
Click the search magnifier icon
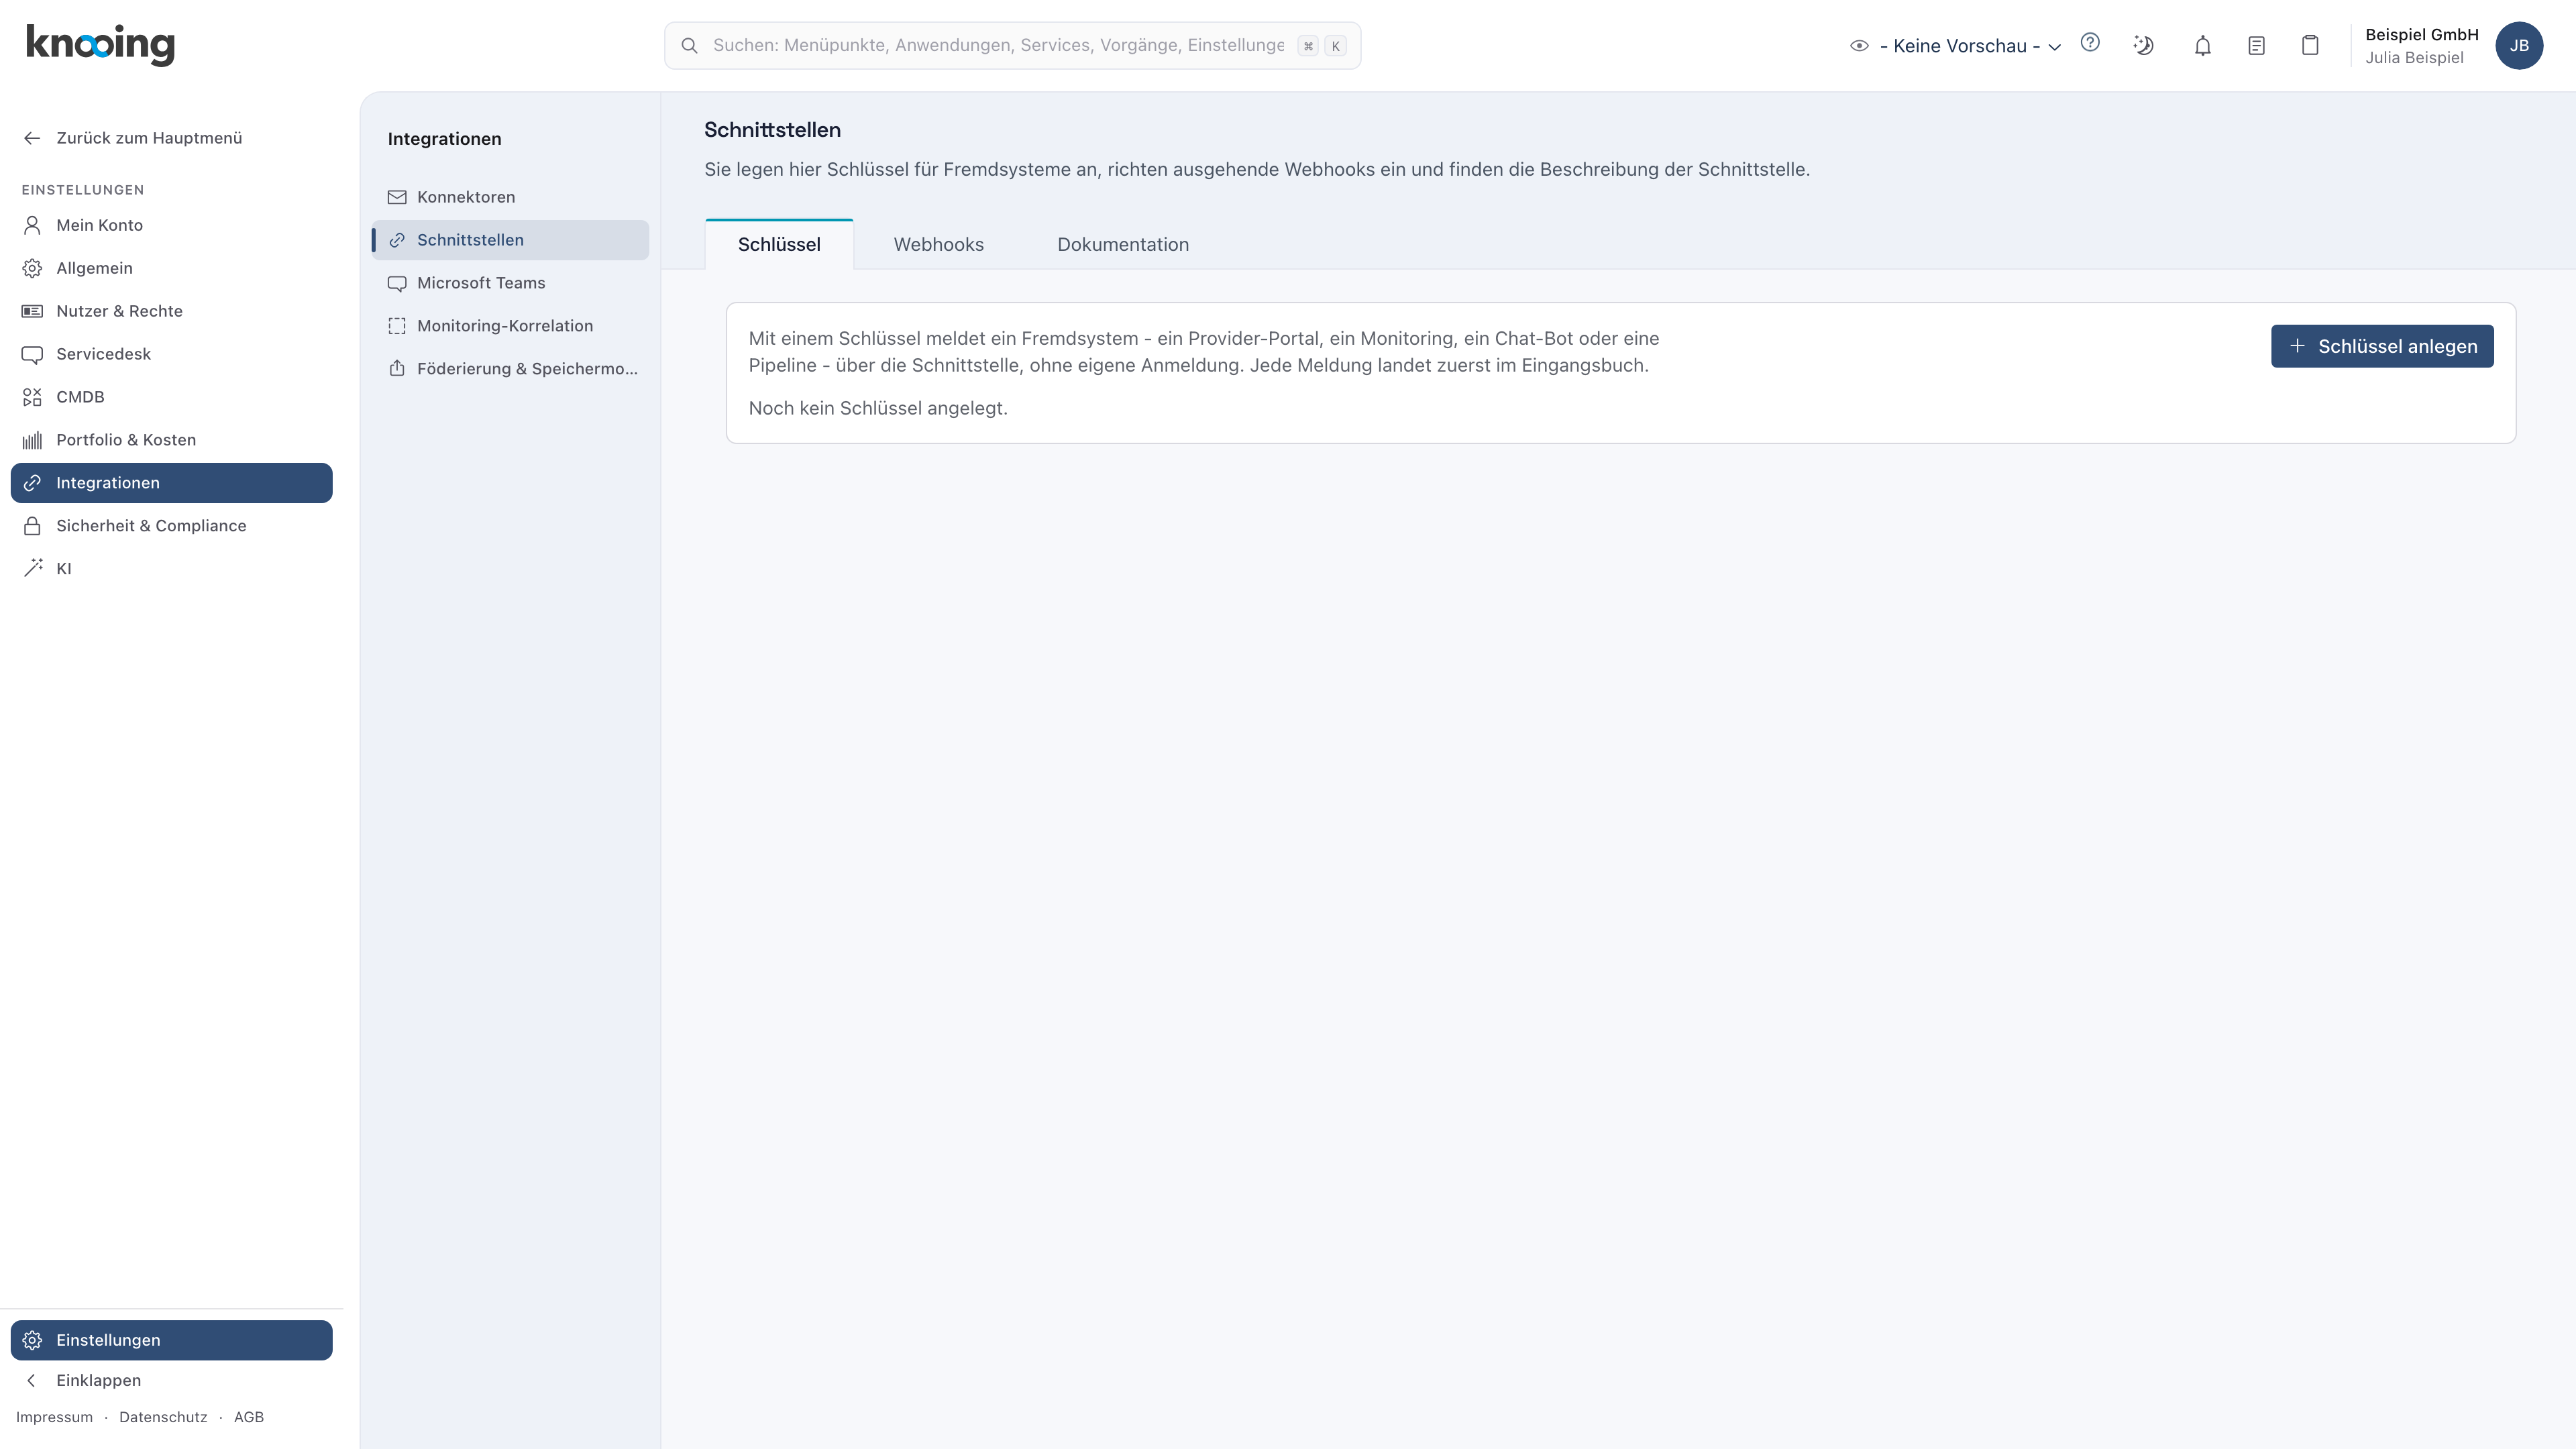pos(689,46)
